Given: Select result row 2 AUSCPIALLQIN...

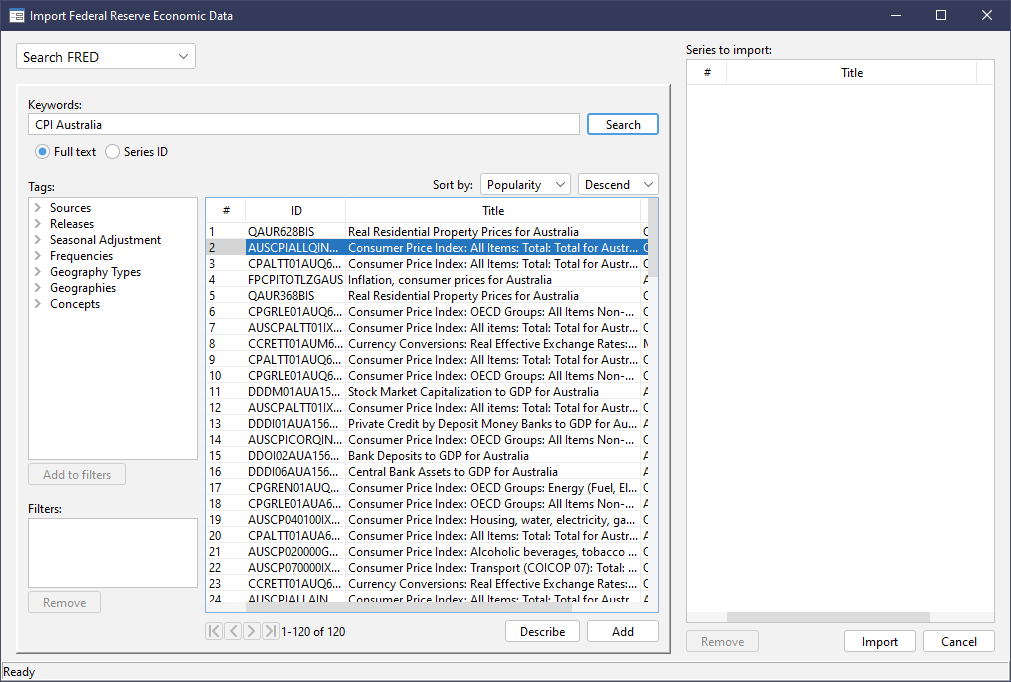Looking at the screenshot, I should click(x=427, y=248).
